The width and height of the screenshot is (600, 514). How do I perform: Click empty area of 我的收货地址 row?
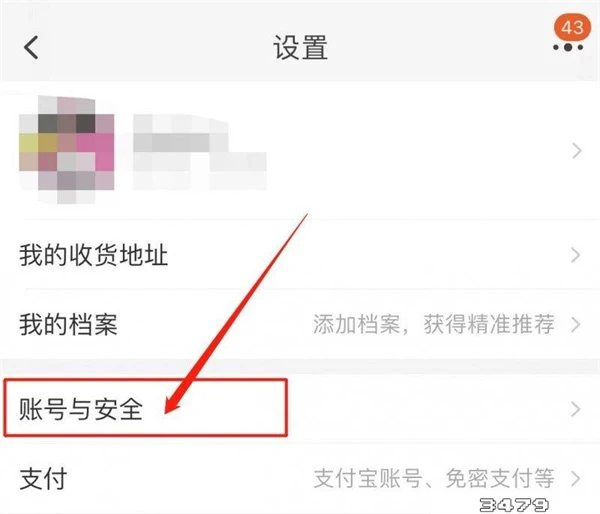[364, 255]
